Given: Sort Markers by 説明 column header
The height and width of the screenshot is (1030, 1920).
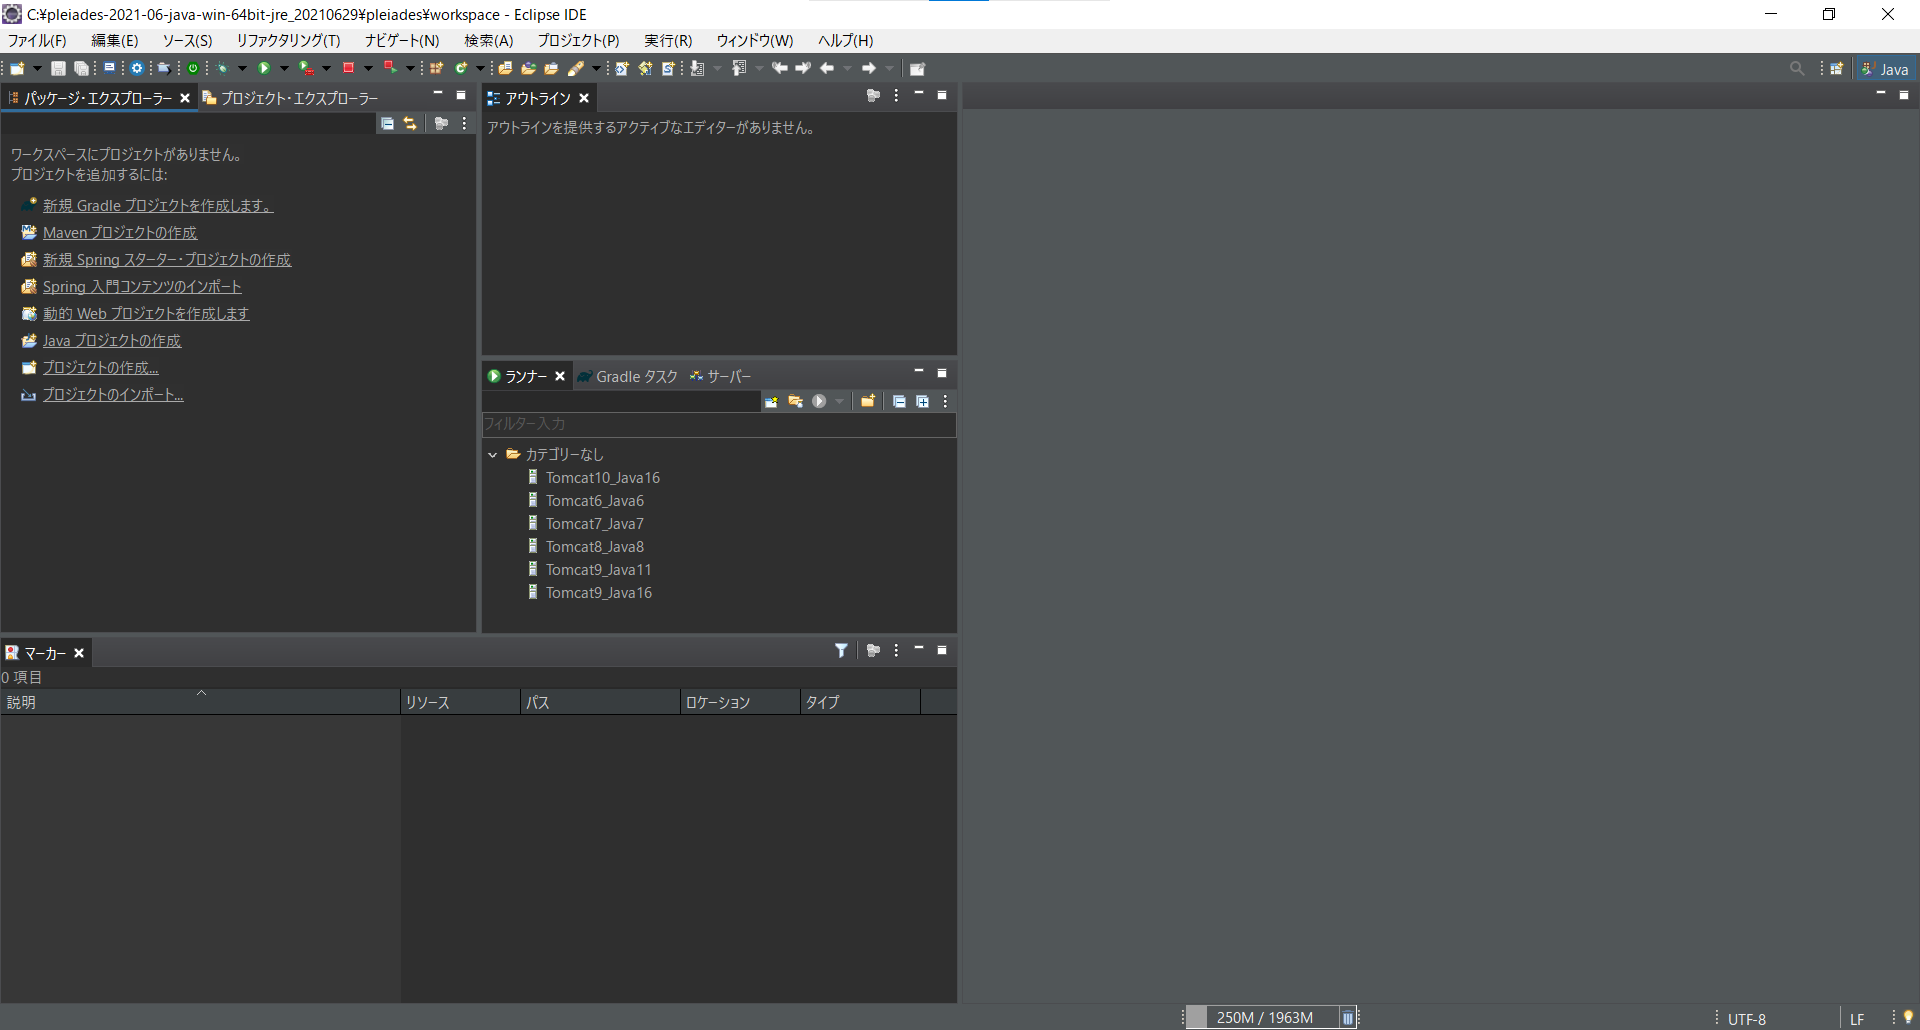Looking at the screenshot, I should (x=200, y=702).
